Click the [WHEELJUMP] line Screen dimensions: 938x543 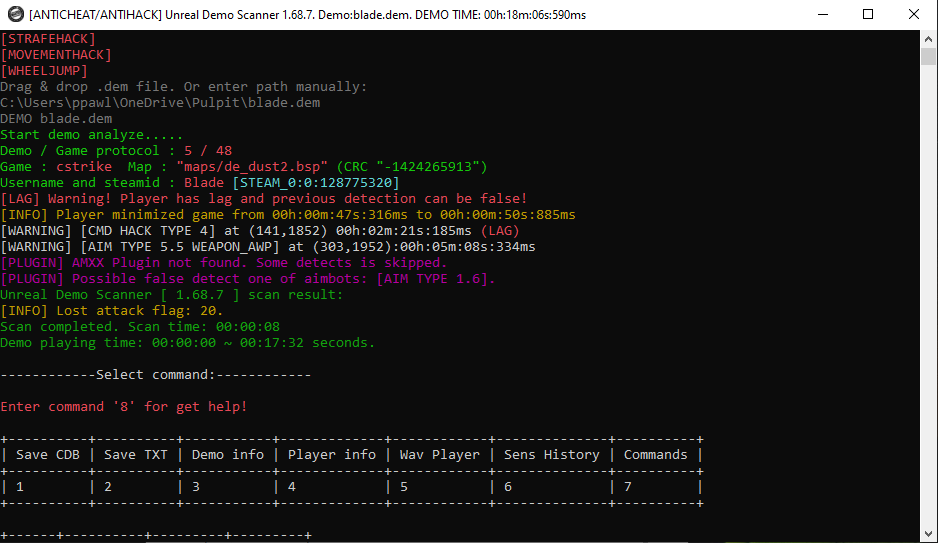tap(44, 71)
